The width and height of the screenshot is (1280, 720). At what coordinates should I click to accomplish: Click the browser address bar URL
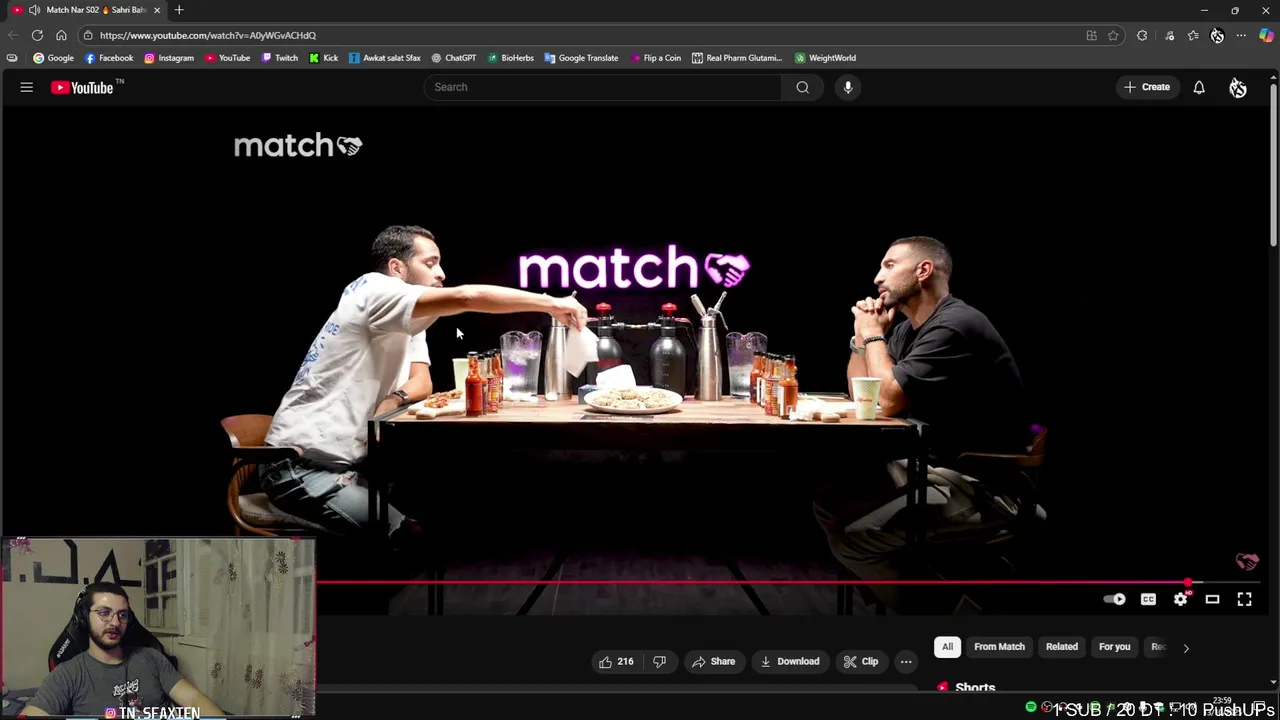pos(208,35)
